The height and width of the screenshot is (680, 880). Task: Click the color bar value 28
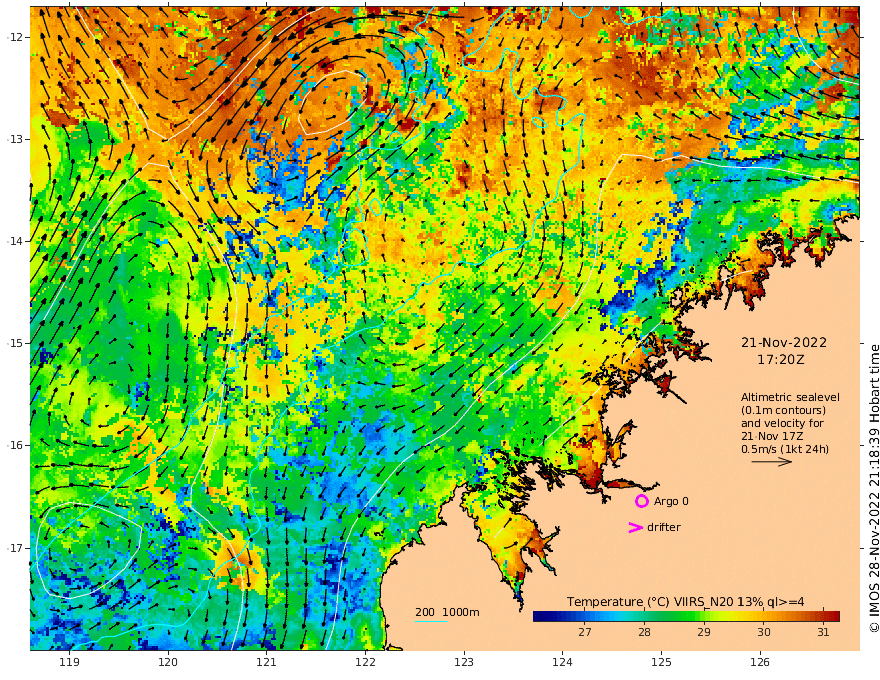(644, 632)
